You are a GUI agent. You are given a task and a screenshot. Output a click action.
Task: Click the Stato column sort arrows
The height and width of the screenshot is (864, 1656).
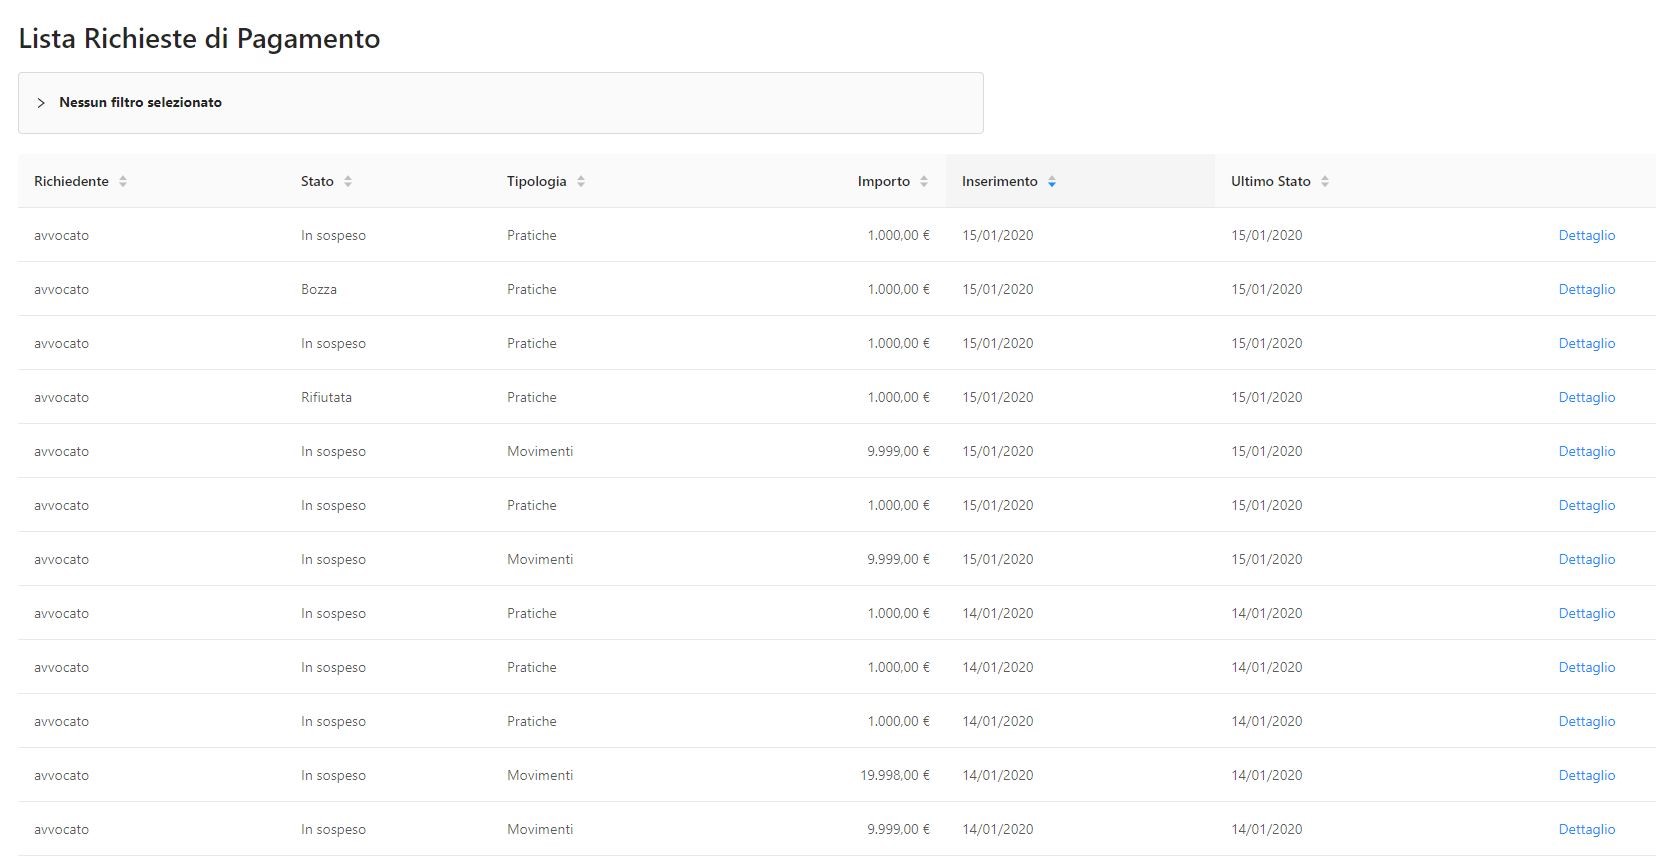click(348, 181)
